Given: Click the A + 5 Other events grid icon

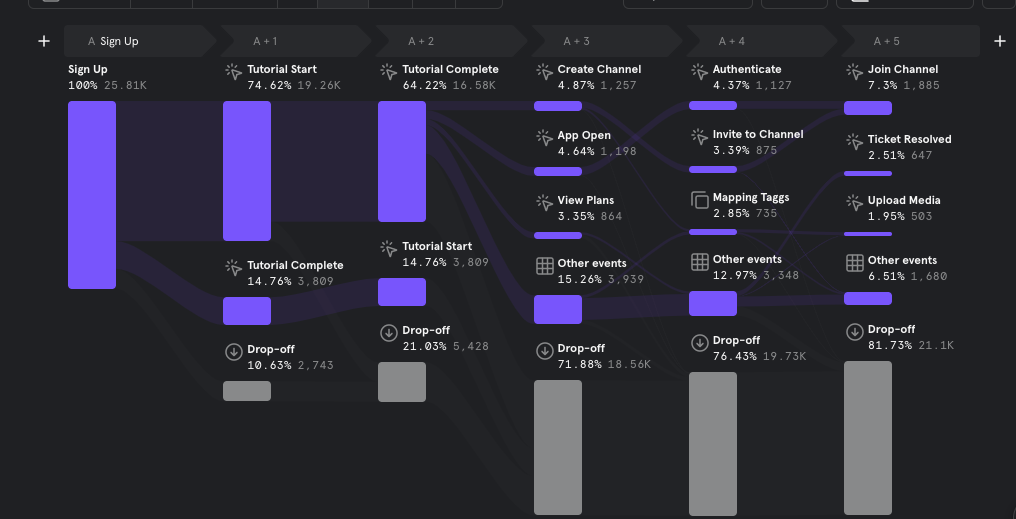Looking at the screenshot, I should [855, 262].
